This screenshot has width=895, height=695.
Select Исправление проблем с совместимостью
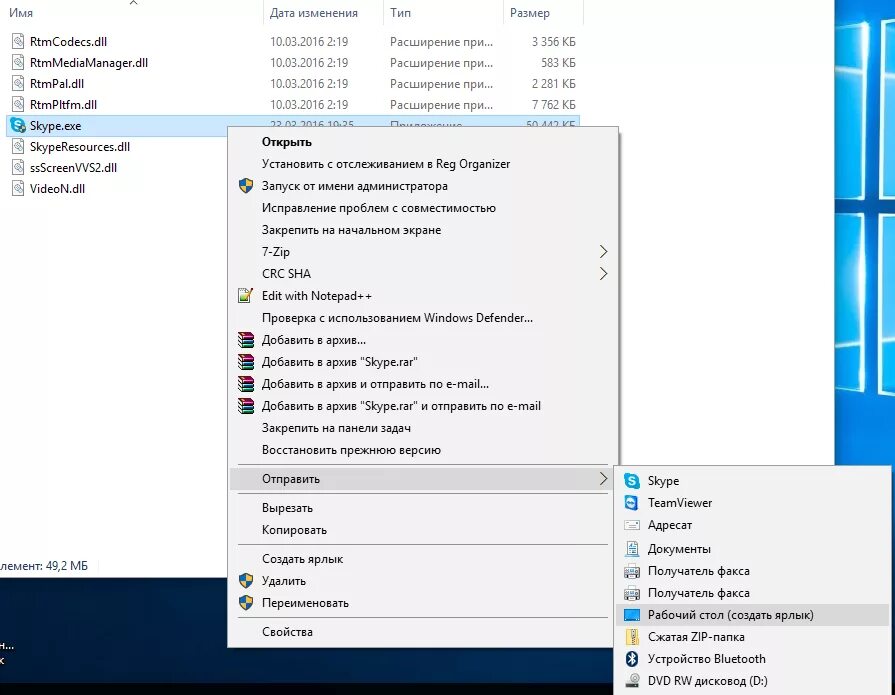point(423,208)
